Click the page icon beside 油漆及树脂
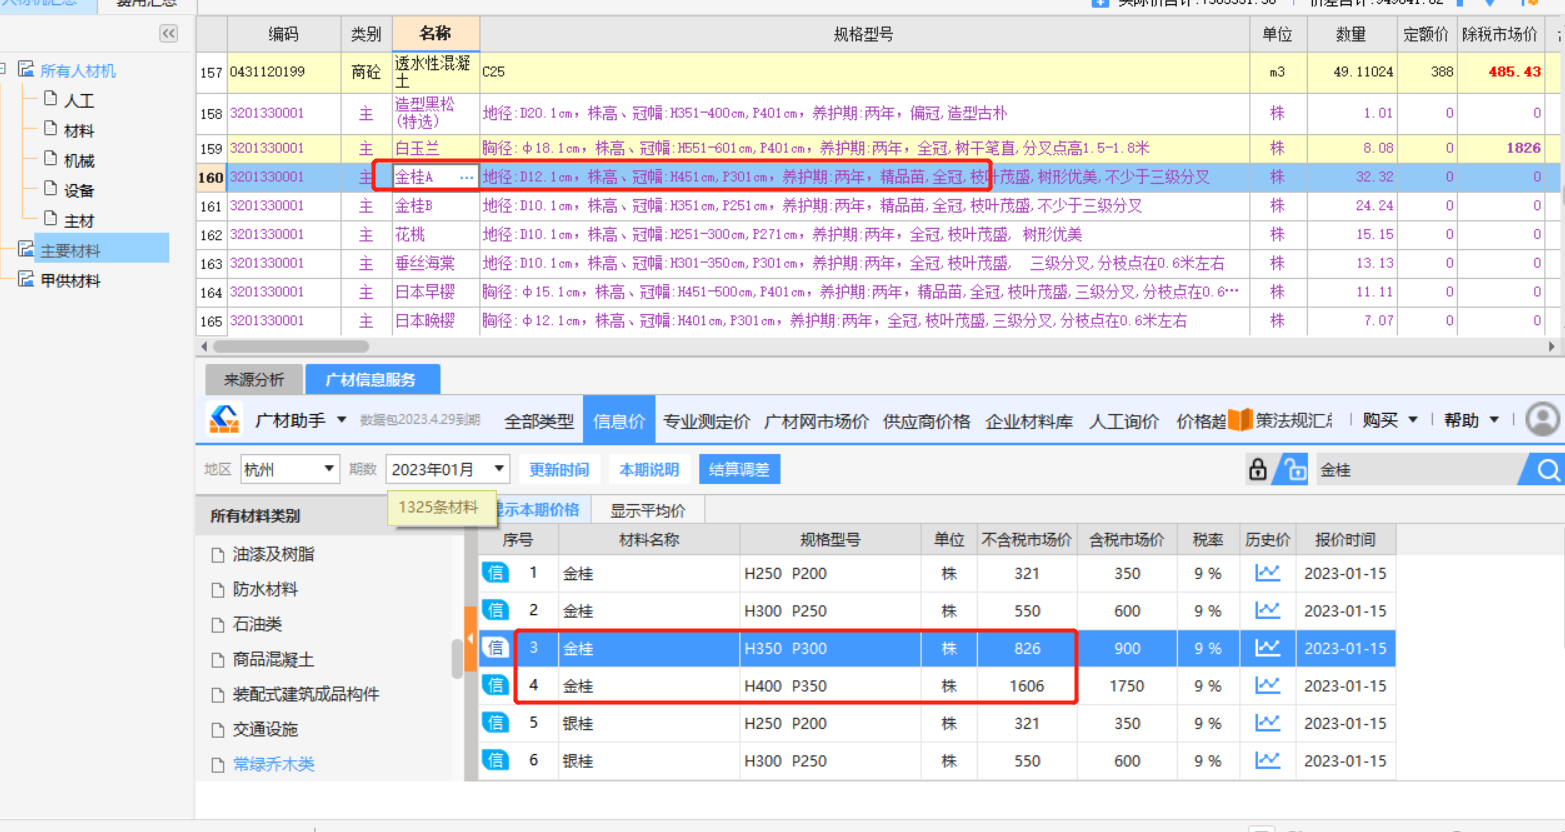The image size is (1565, 832). point(218,554)
